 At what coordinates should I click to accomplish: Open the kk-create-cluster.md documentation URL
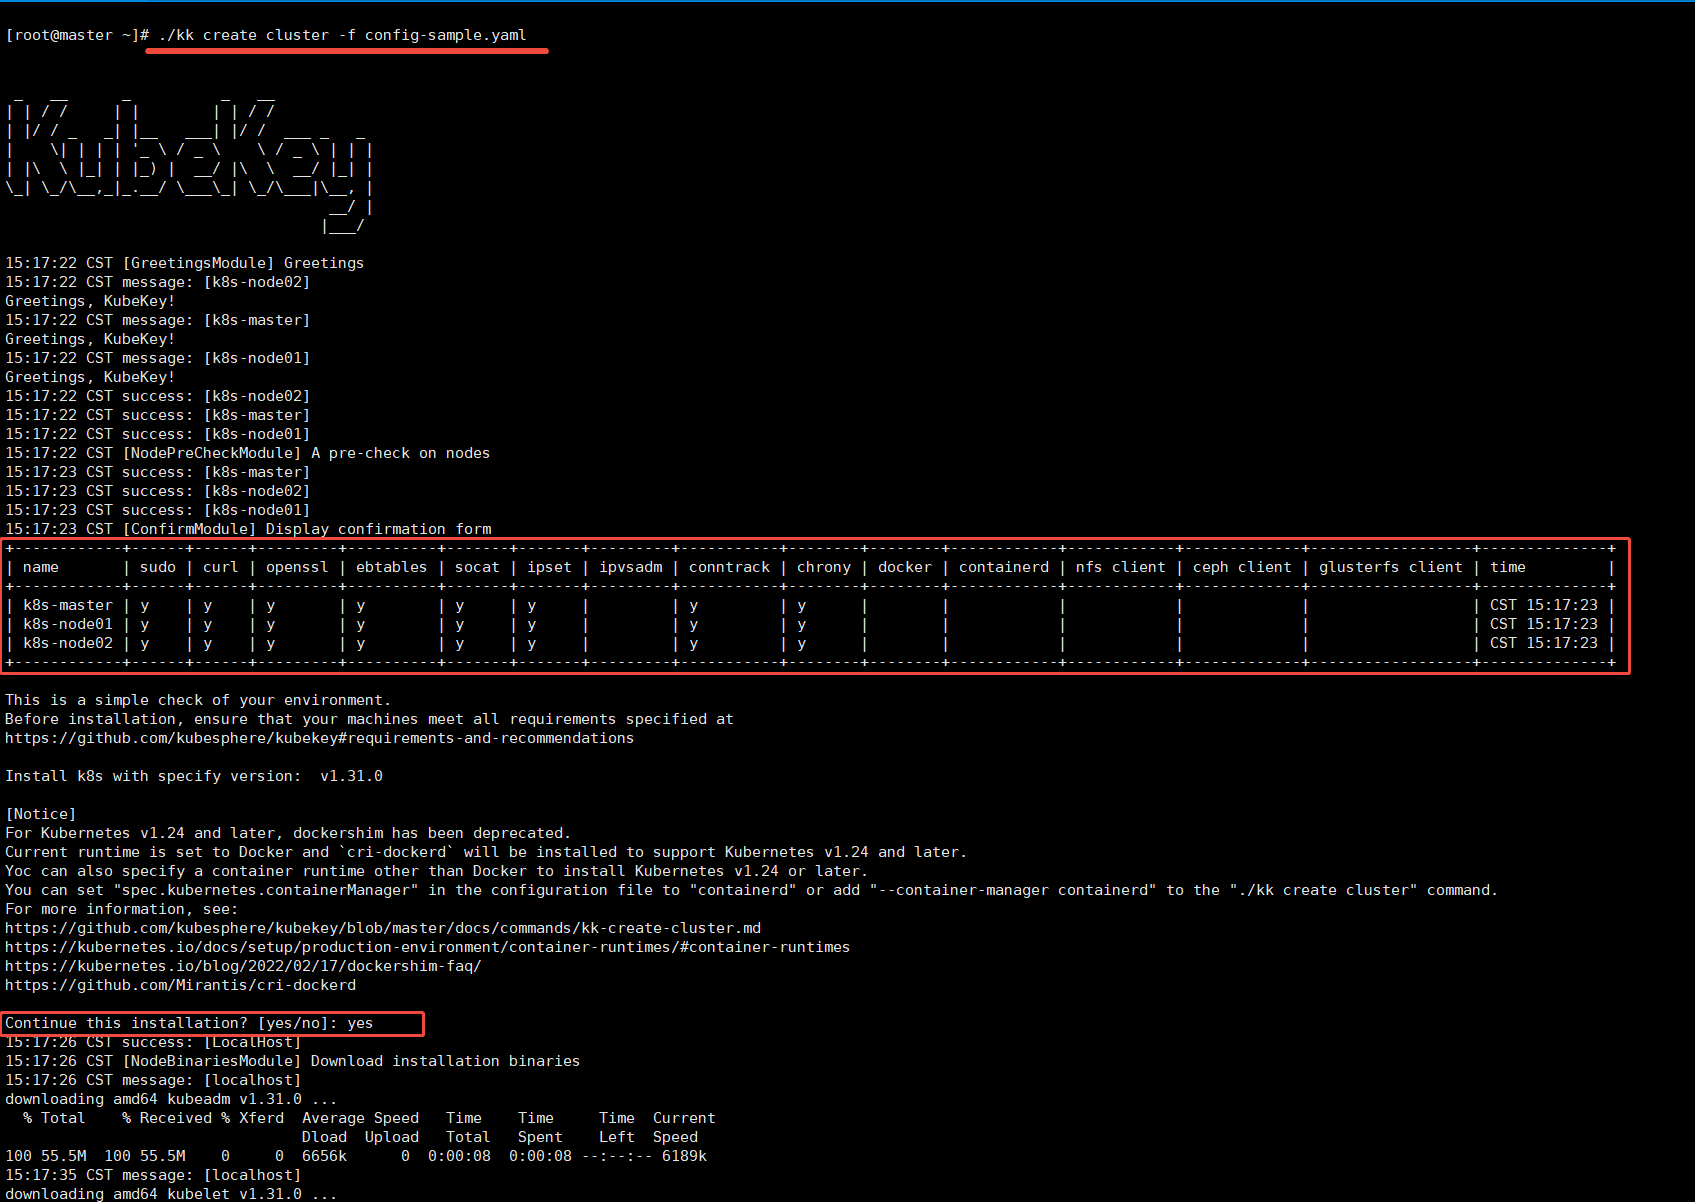[x=382, y=928]
